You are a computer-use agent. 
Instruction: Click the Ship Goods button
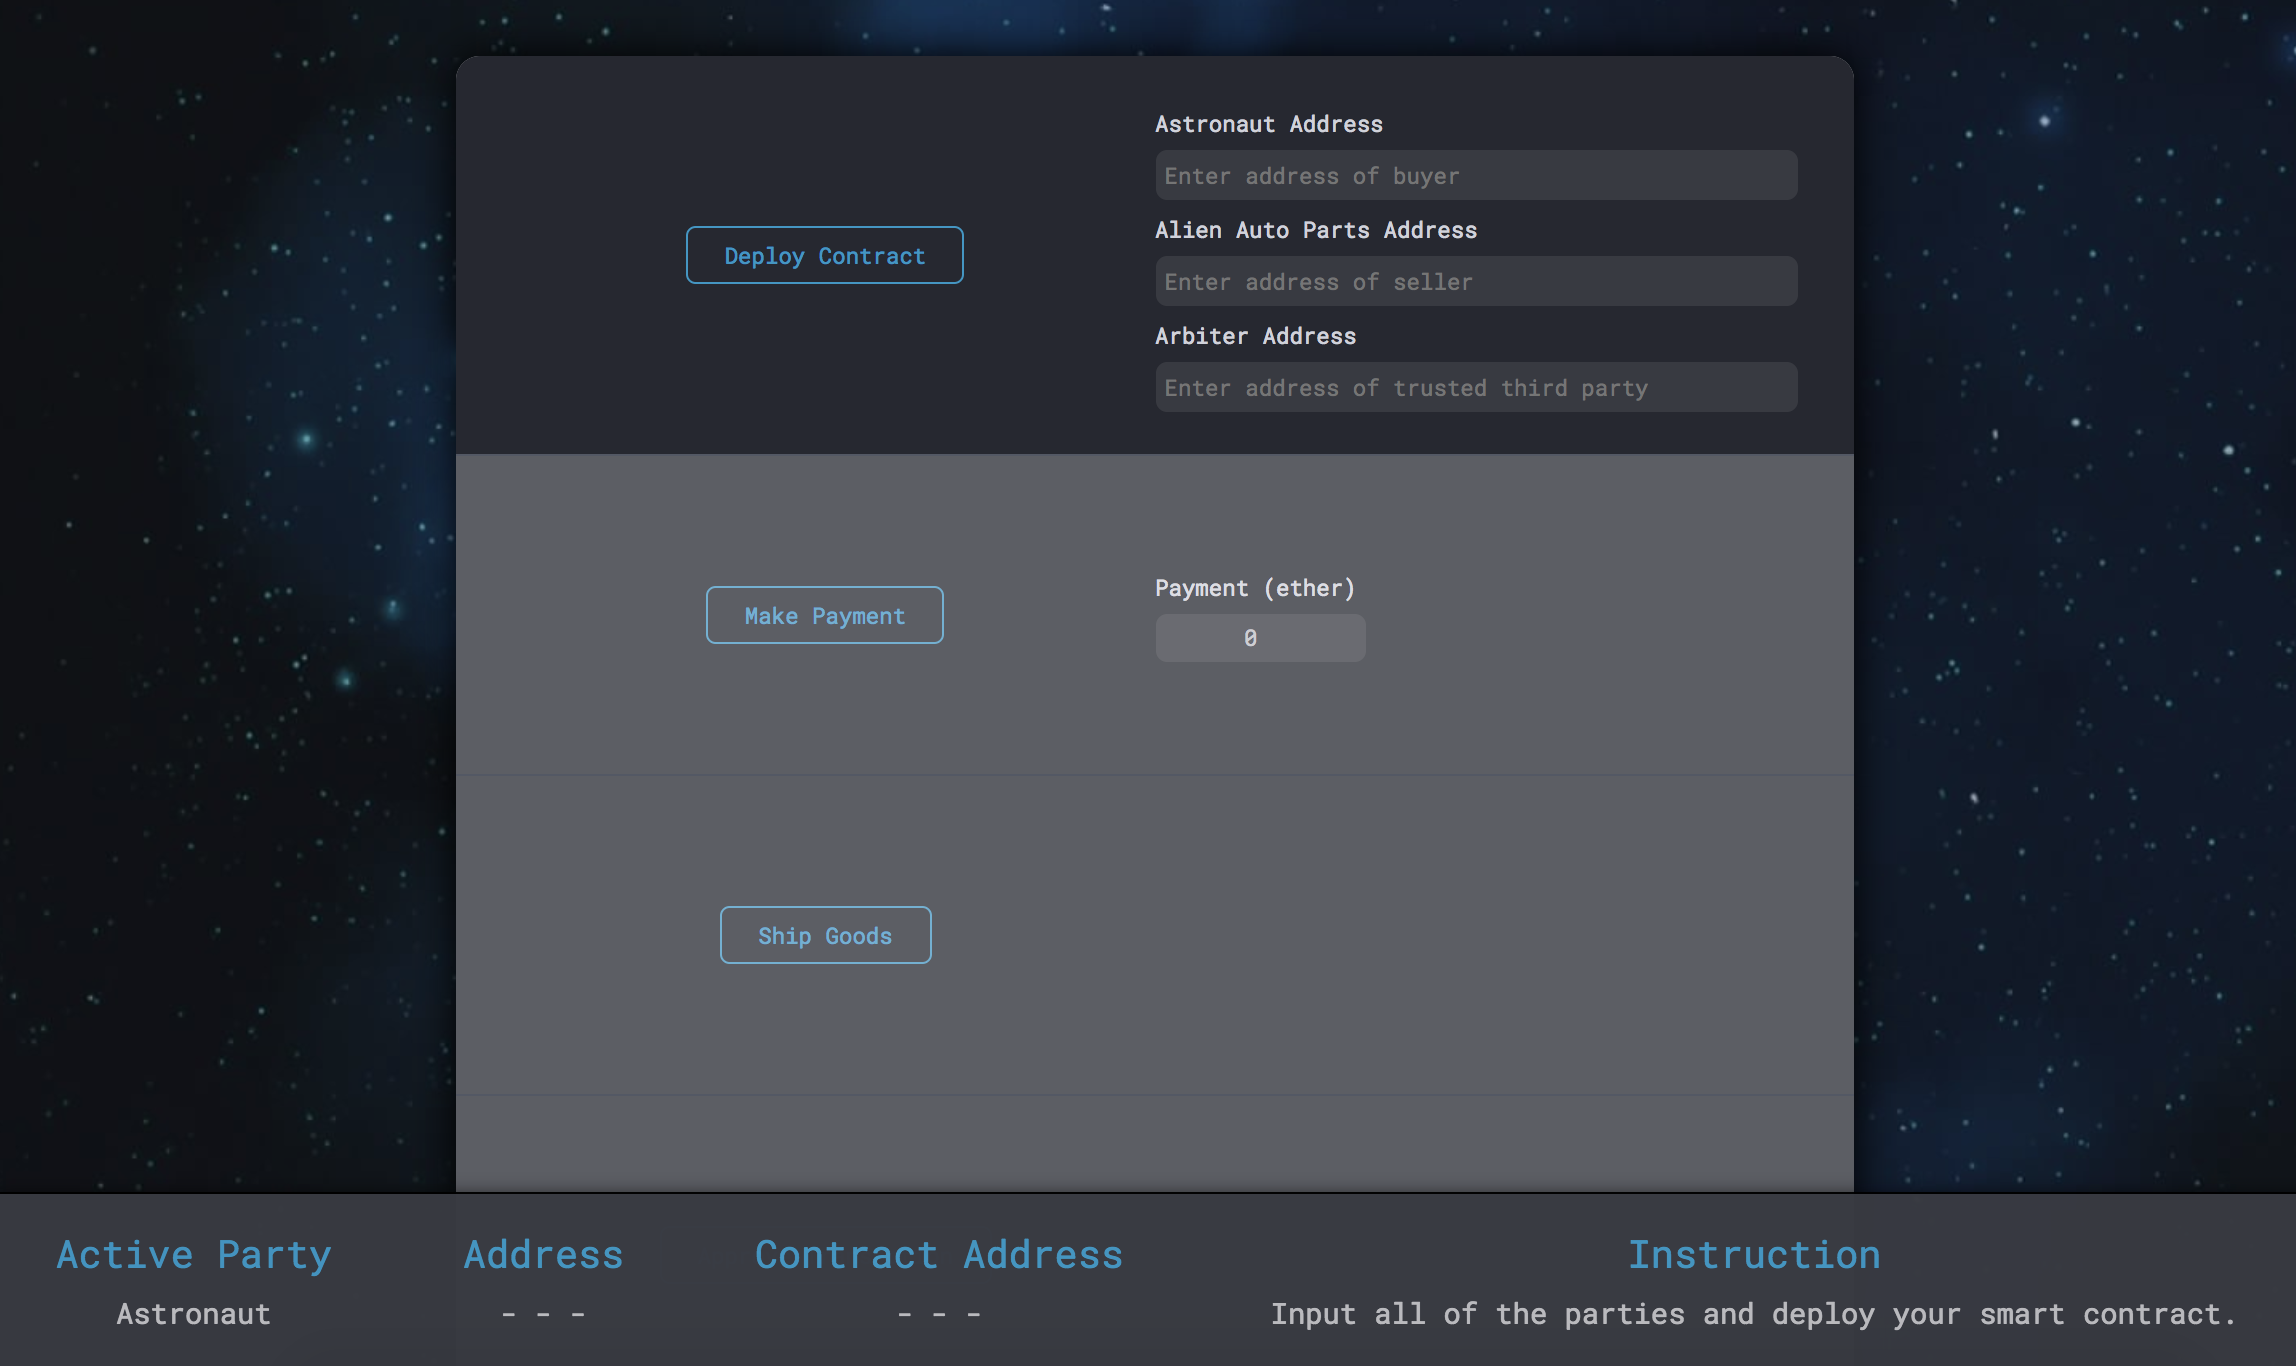click(x=825, y=935)
